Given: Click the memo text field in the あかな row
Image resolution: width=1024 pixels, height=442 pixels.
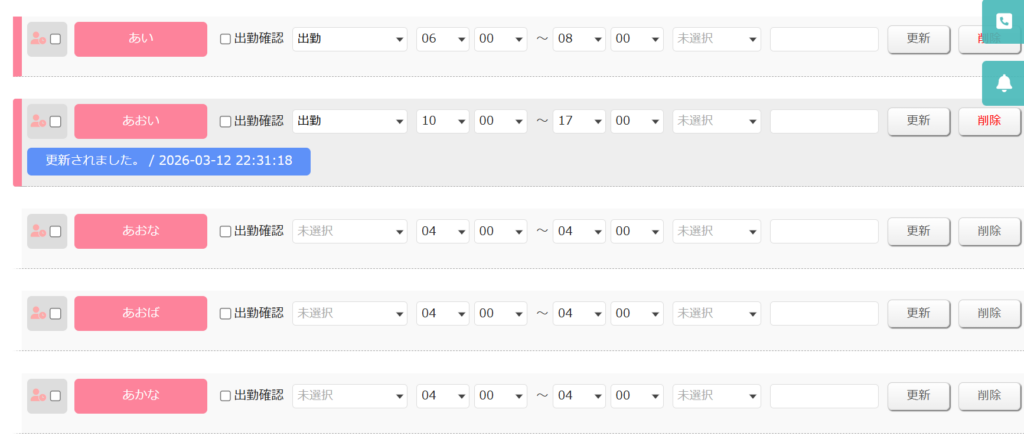Looking at the screenshot, I should [824, 396].
